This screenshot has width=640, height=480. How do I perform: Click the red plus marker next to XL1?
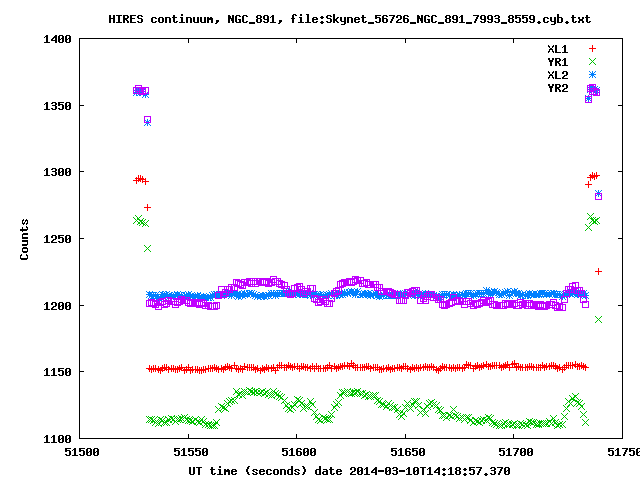coord(592,49)
